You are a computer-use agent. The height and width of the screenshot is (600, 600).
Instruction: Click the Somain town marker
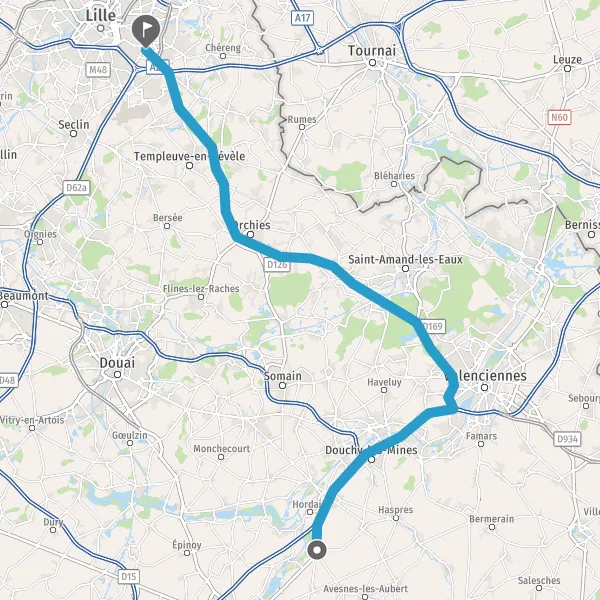tap(282, 385)
